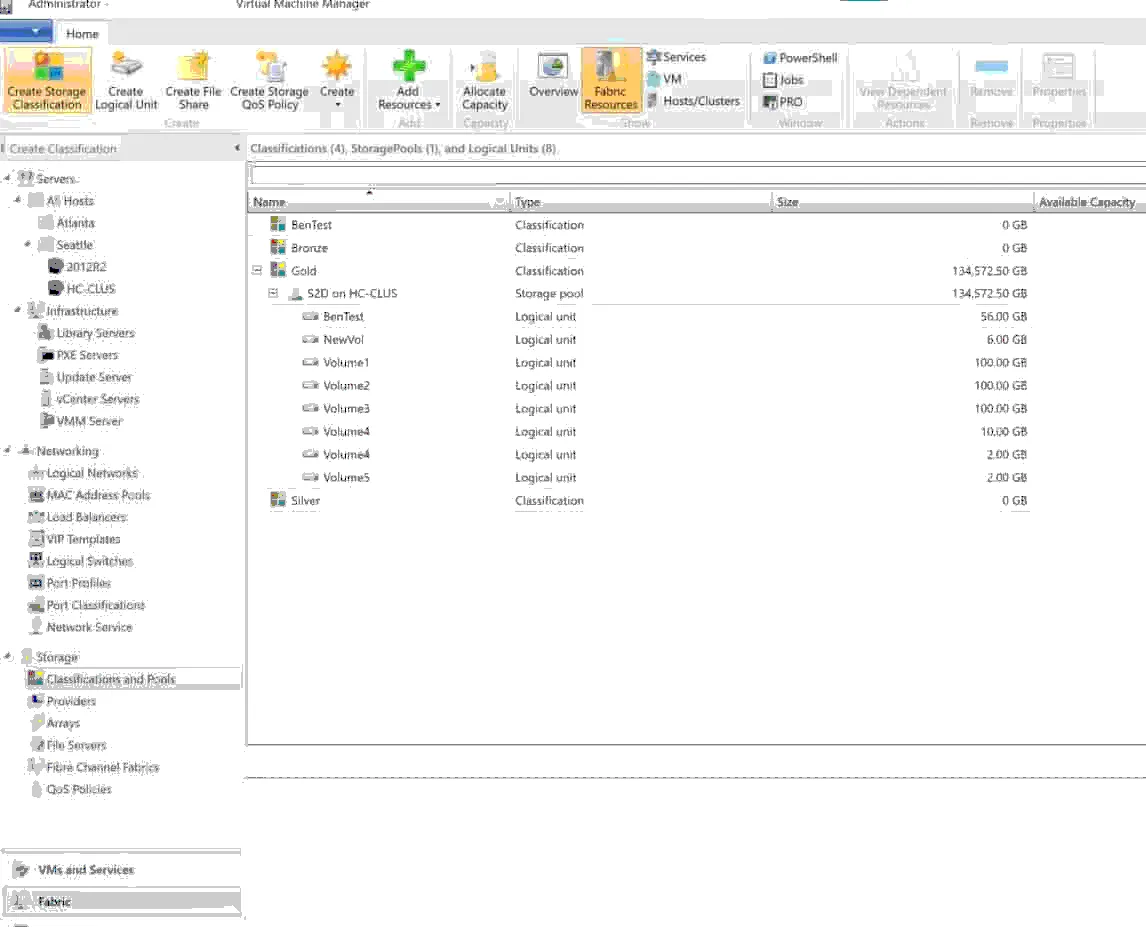Show Services in ribbon
The width and height of the screenshot is (1146, 927).
pos(676,57)
